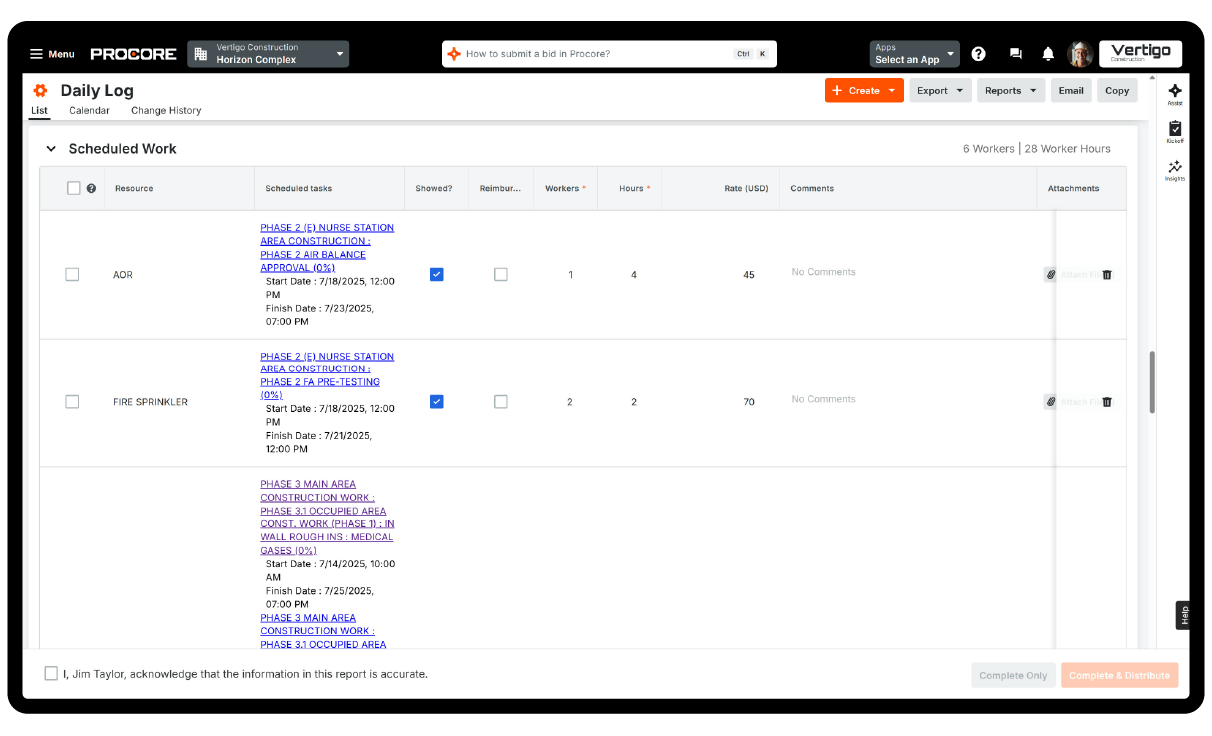The height and width of the screenshot is (736, 1212).
Task: Click the Procore logo
Action: click(x=133, y=54)
